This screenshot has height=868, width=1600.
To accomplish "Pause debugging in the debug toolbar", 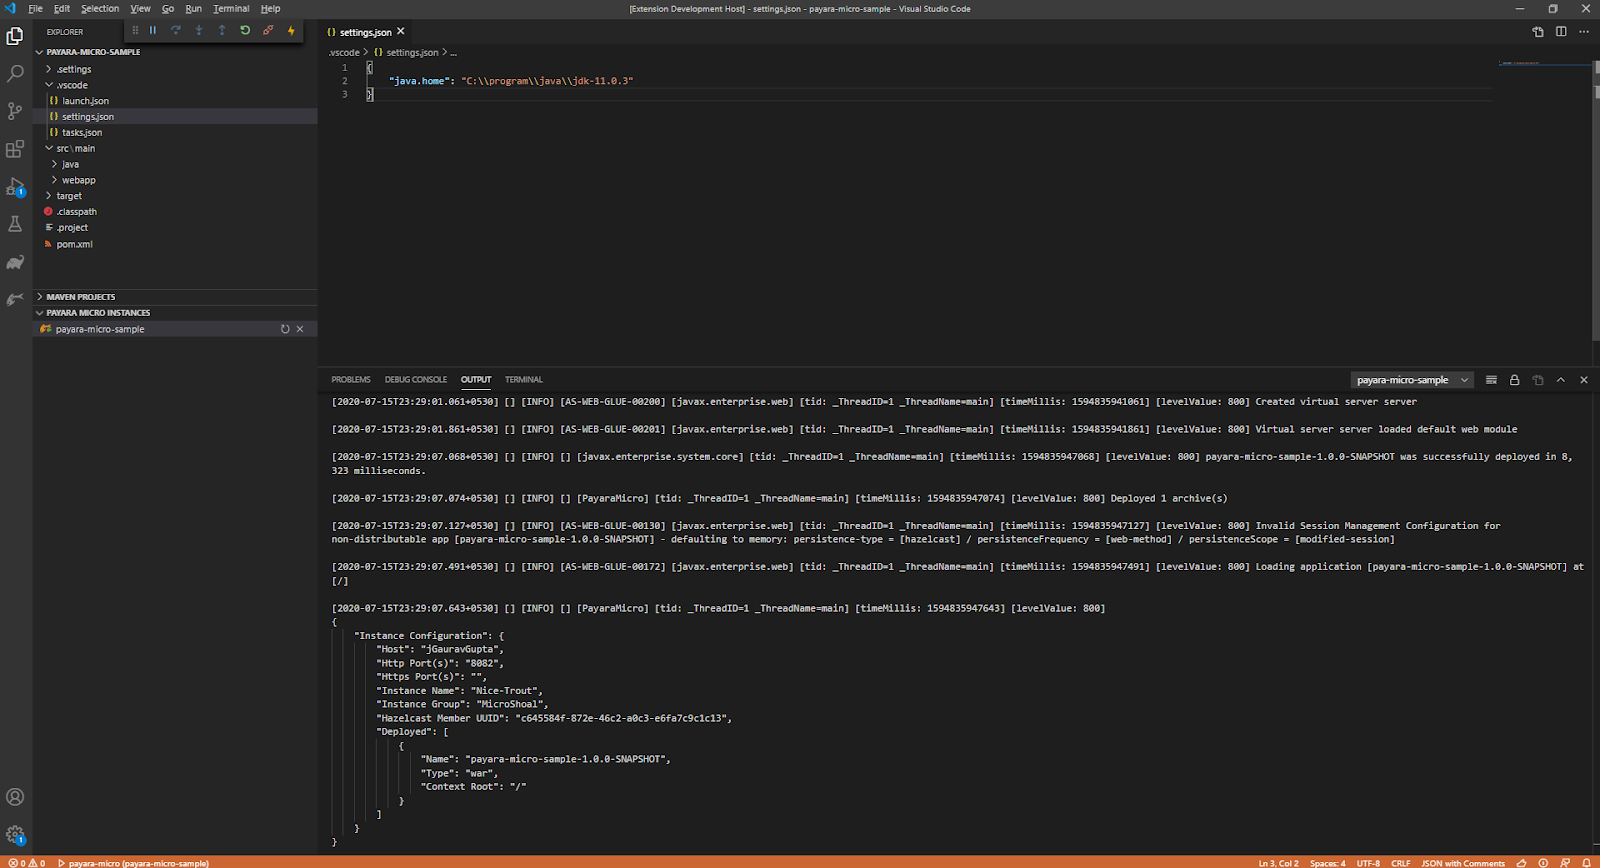I will 153,31.
